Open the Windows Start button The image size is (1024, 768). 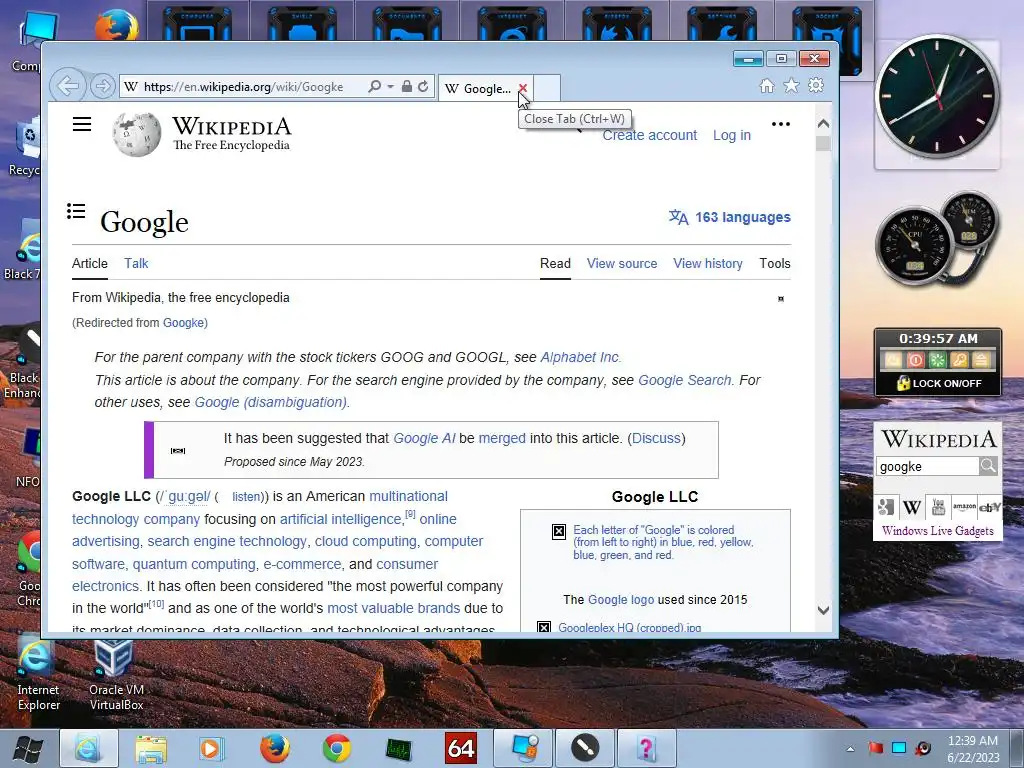[x=27, y=748]
